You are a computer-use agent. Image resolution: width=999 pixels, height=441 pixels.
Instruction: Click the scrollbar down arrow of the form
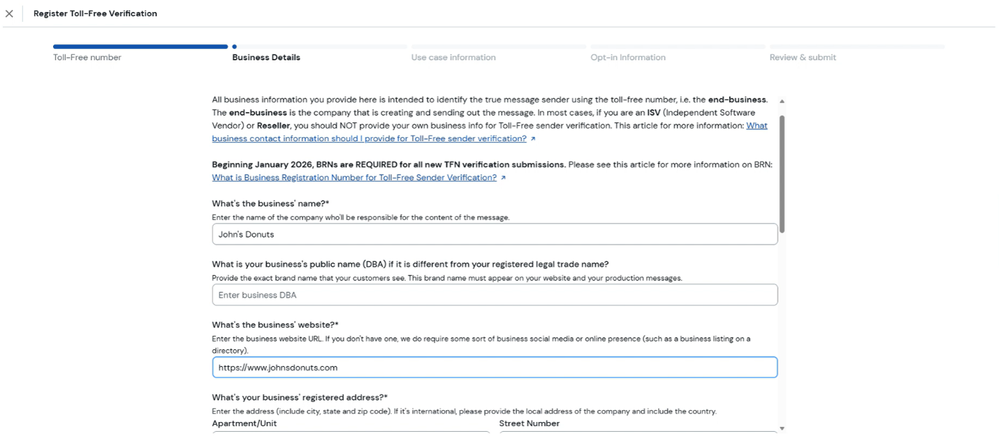pyautogui.click(x=782, y=428)
